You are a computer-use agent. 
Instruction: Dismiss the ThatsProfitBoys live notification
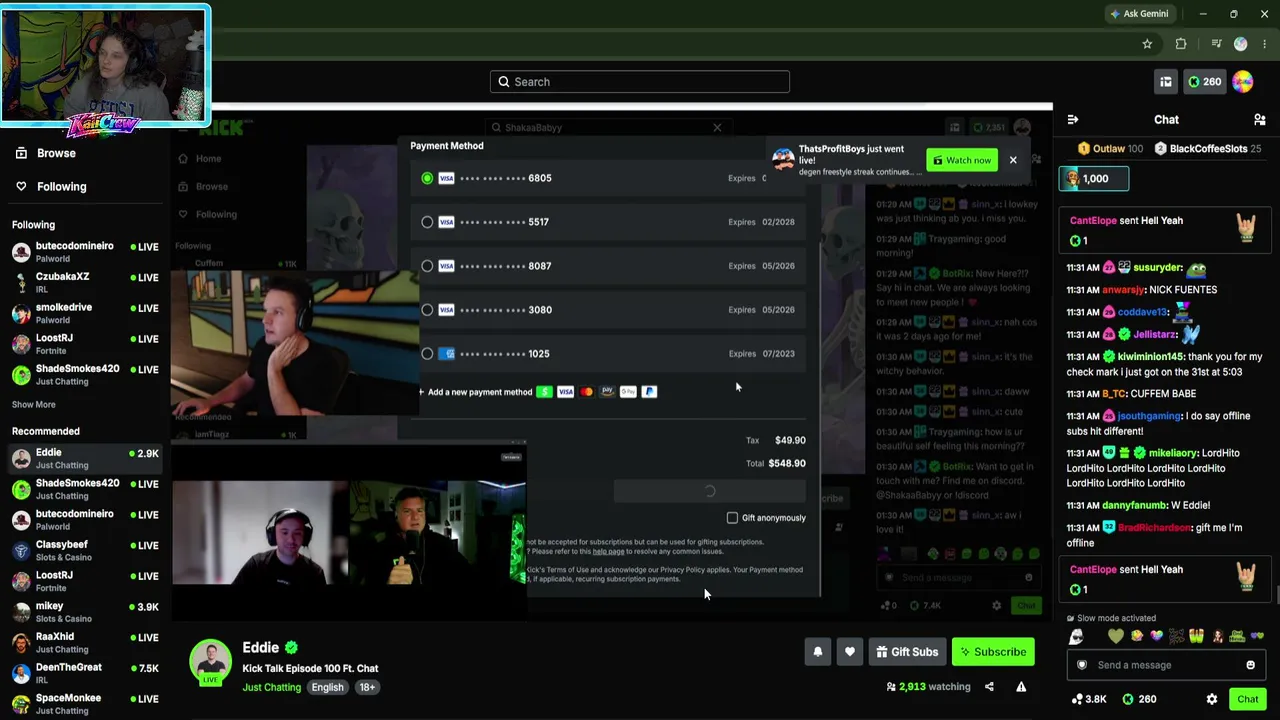[1013, 160]
